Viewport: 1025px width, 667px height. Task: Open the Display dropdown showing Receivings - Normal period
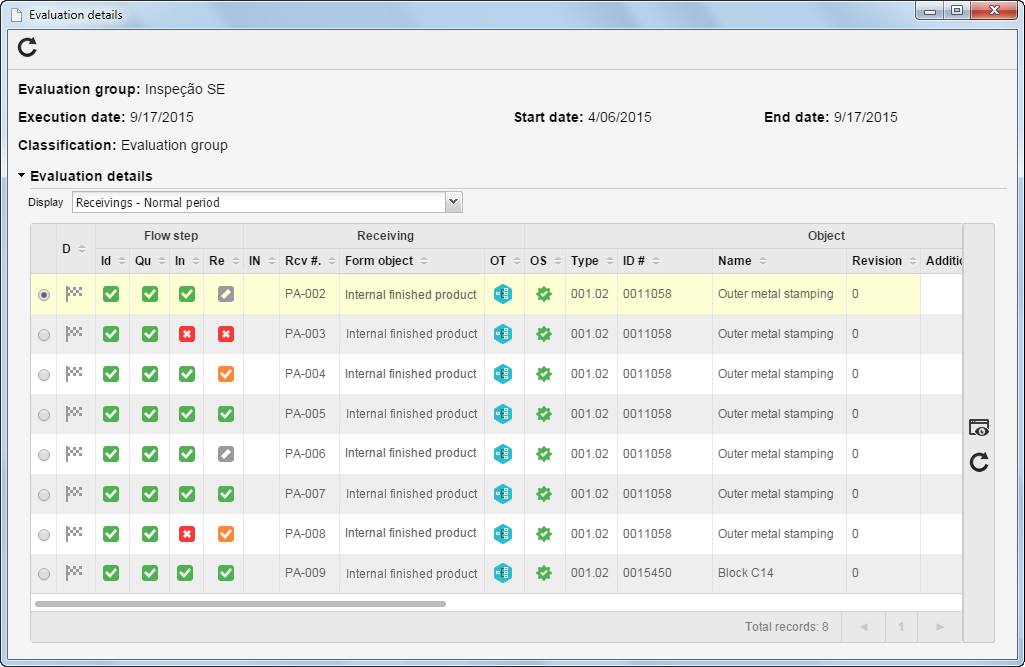(x=267, y=203)
